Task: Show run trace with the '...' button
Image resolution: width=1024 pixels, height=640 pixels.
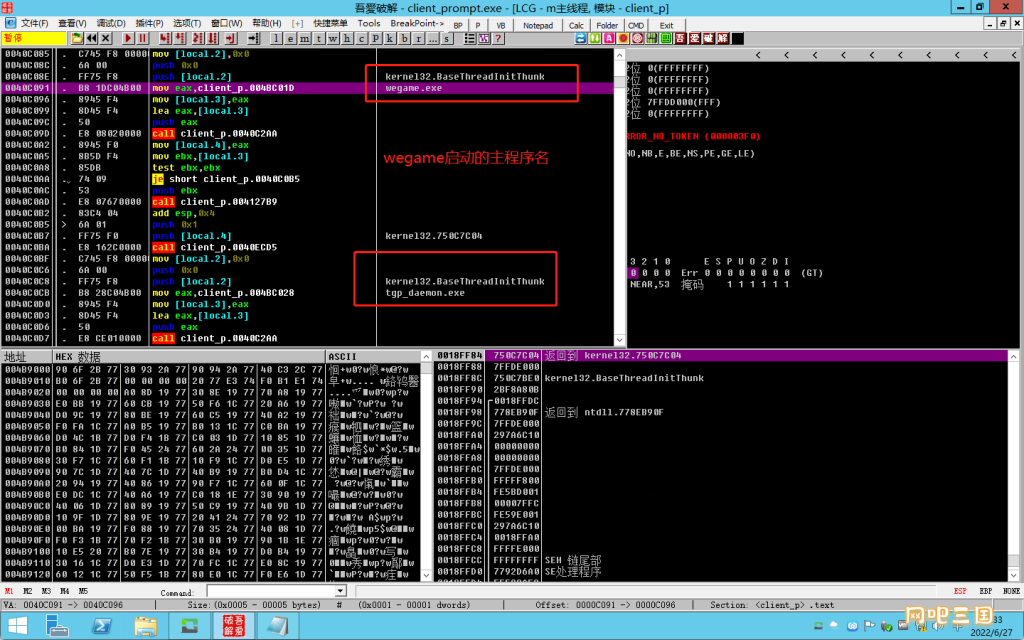Action: (x=433, y=39)
